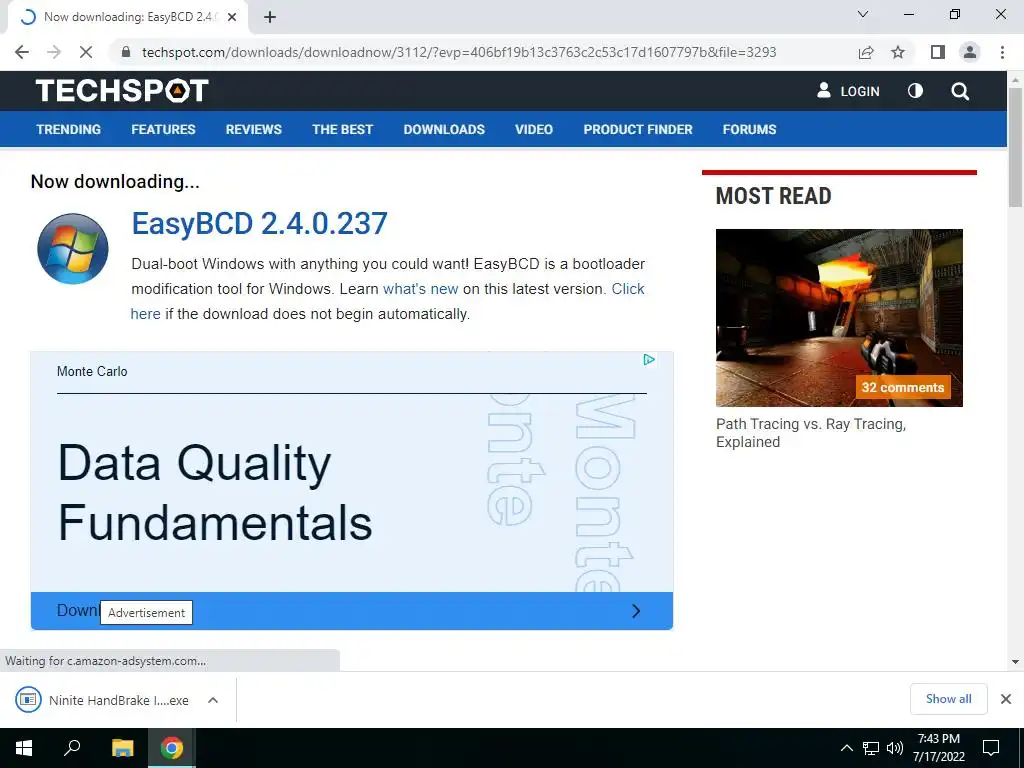Open Path Tracing vs. Ray Tracing article
The width and height of the screenshot is (1024, 768).
(x=811, y=433)
